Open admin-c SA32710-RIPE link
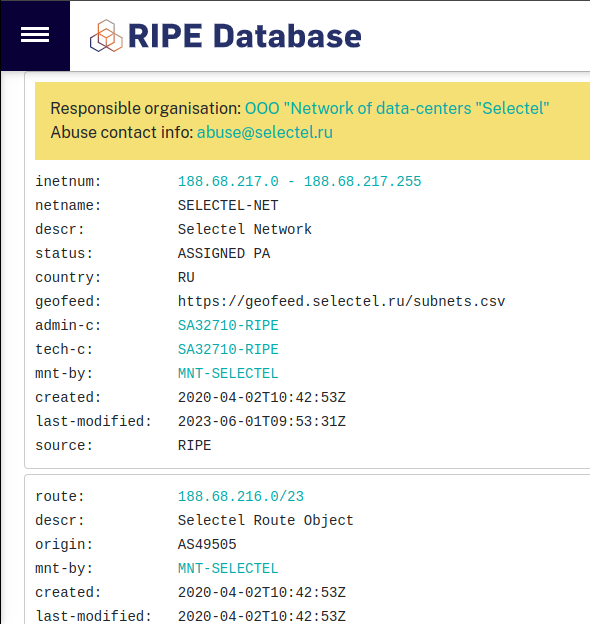590x624 pixels. point(228,326)
